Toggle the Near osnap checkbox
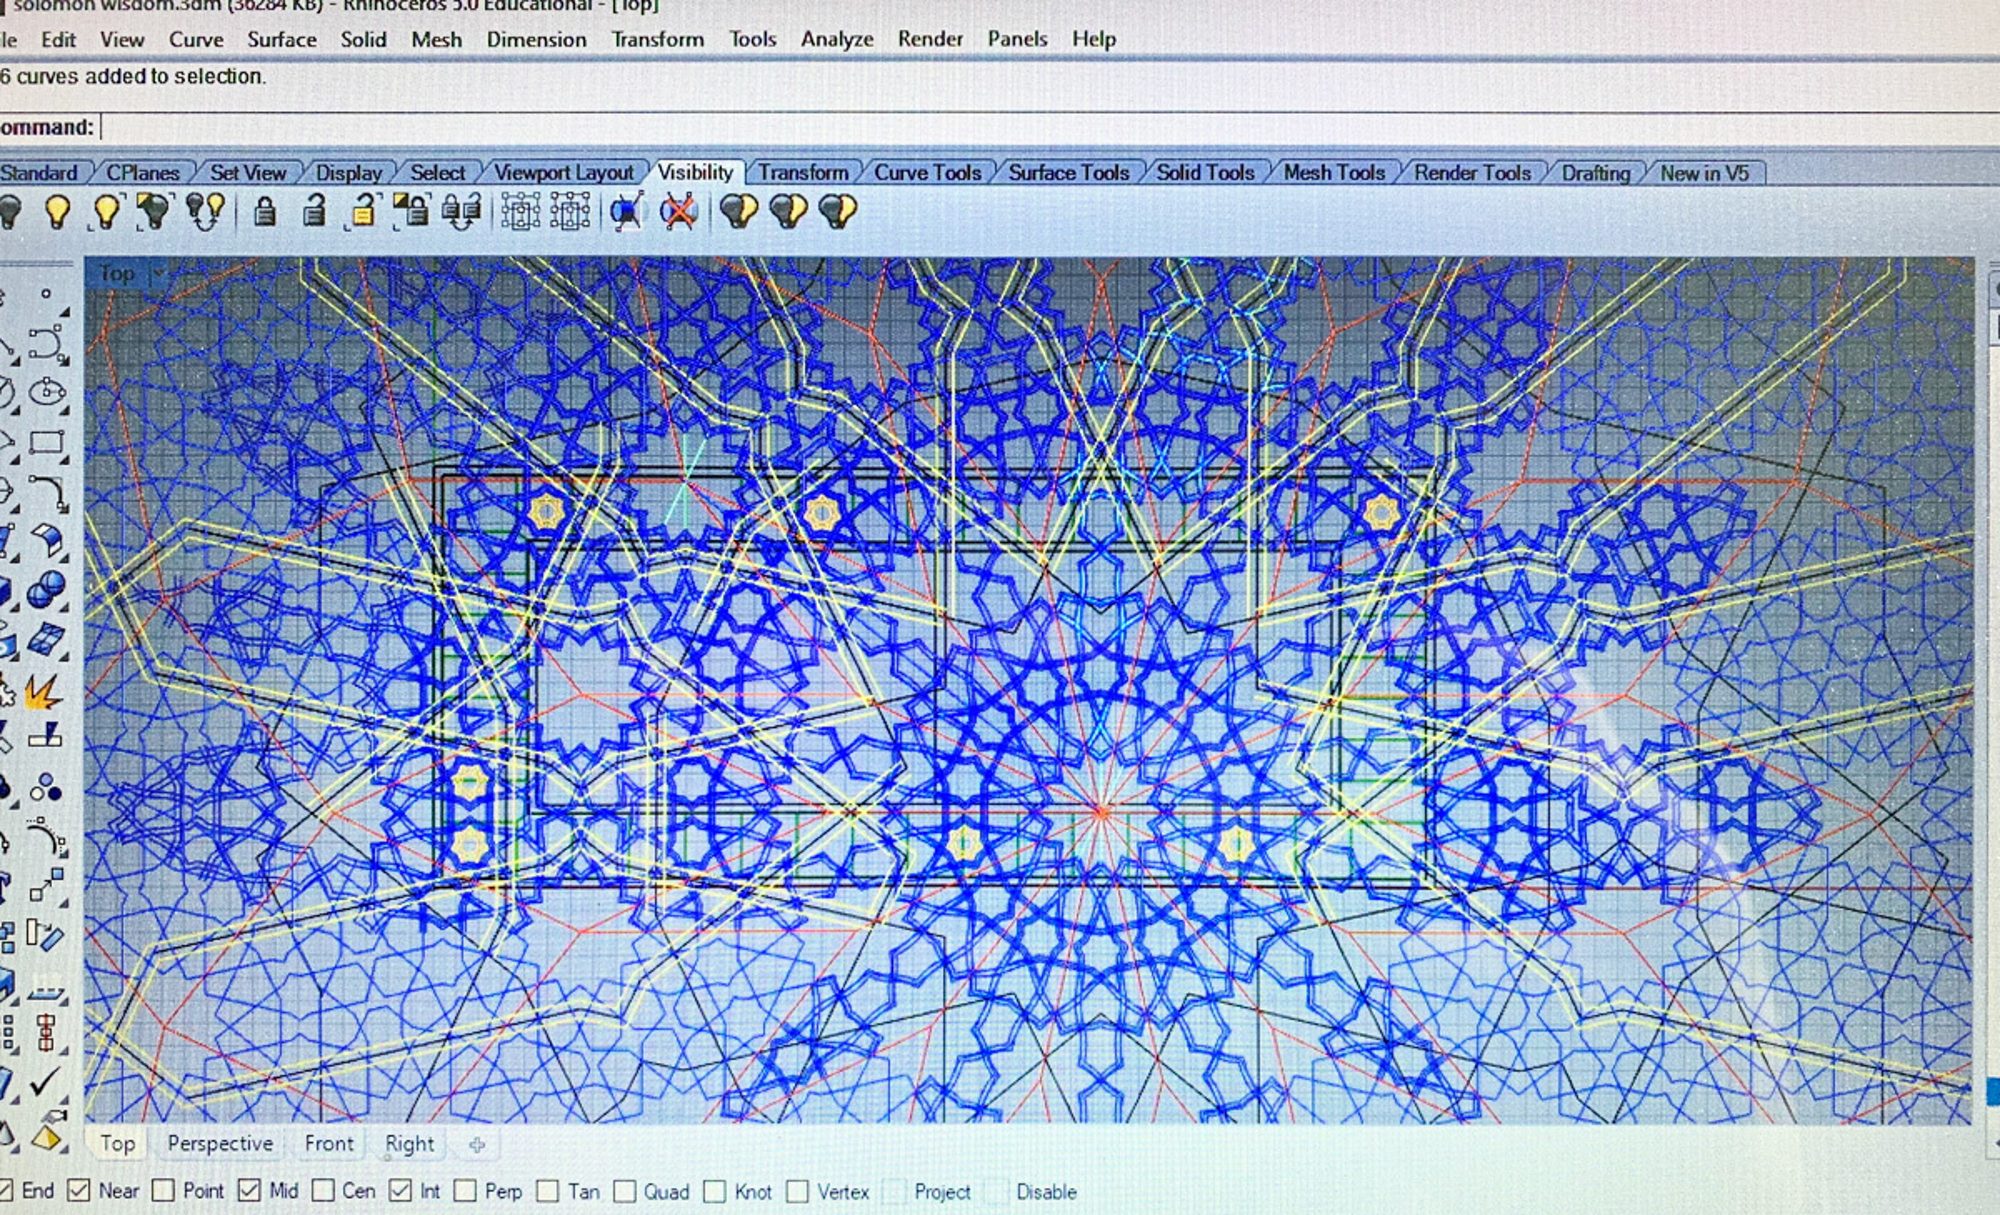Screen dimensions: 2000x1215 (x=78, y=1191)
